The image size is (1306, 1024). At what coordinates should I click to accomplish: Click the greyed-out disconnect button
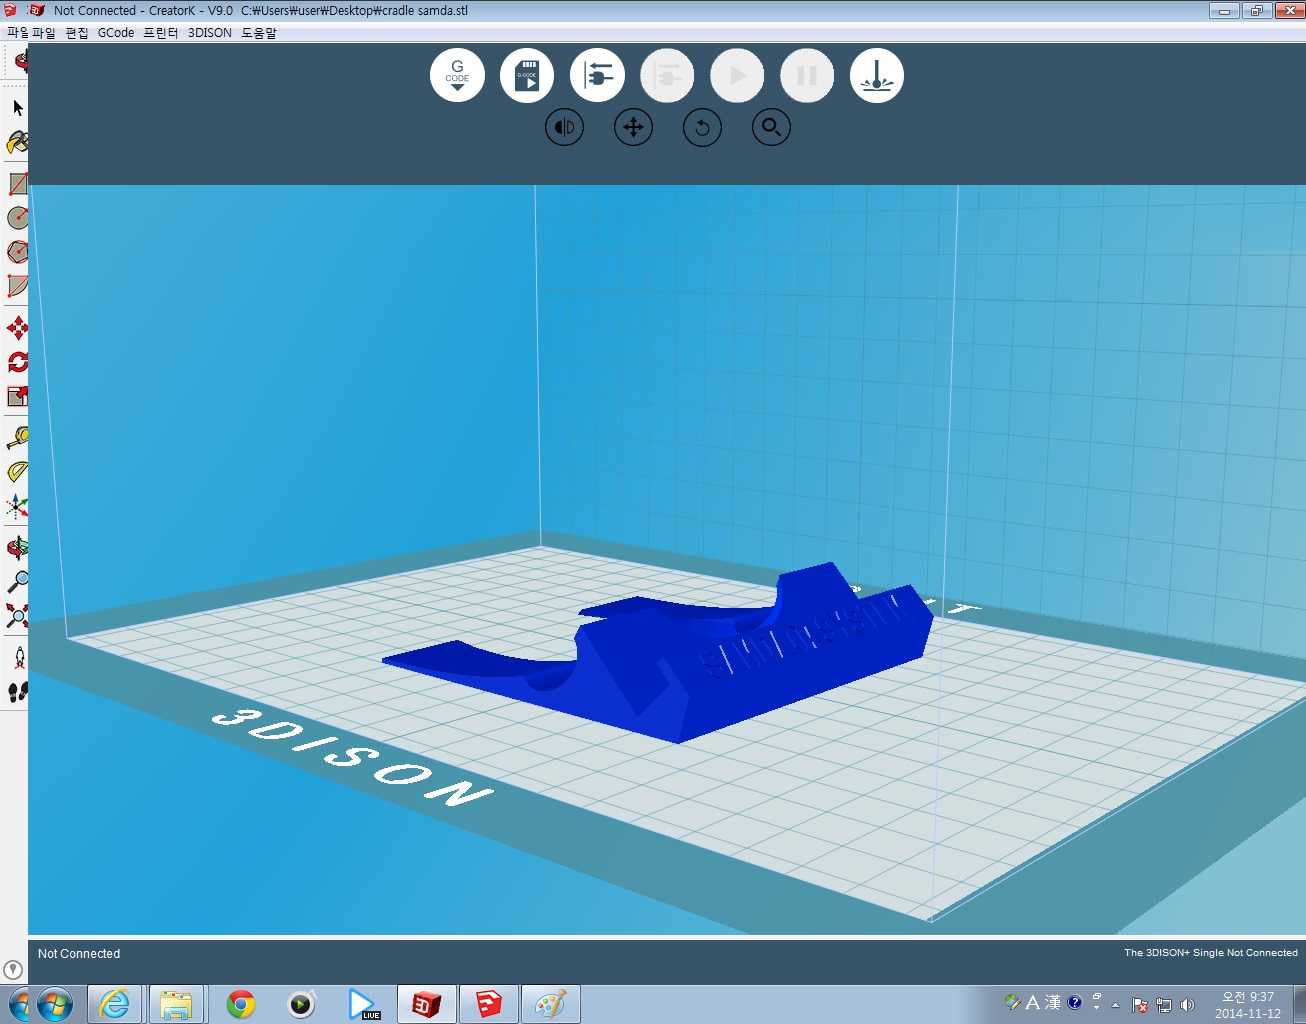(667, 75)
